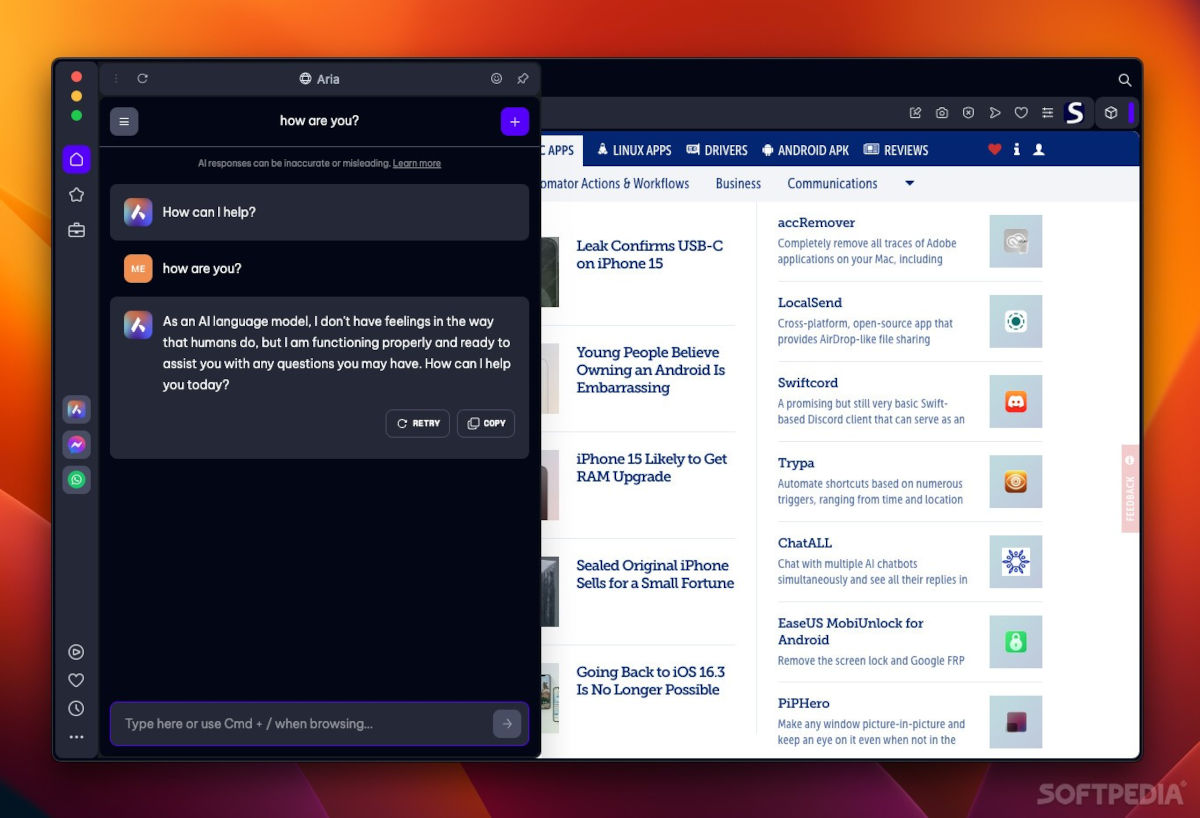1200x818 pixels.
Task: Click the LocalSend thumbnail
Action: coord(1016,321)
